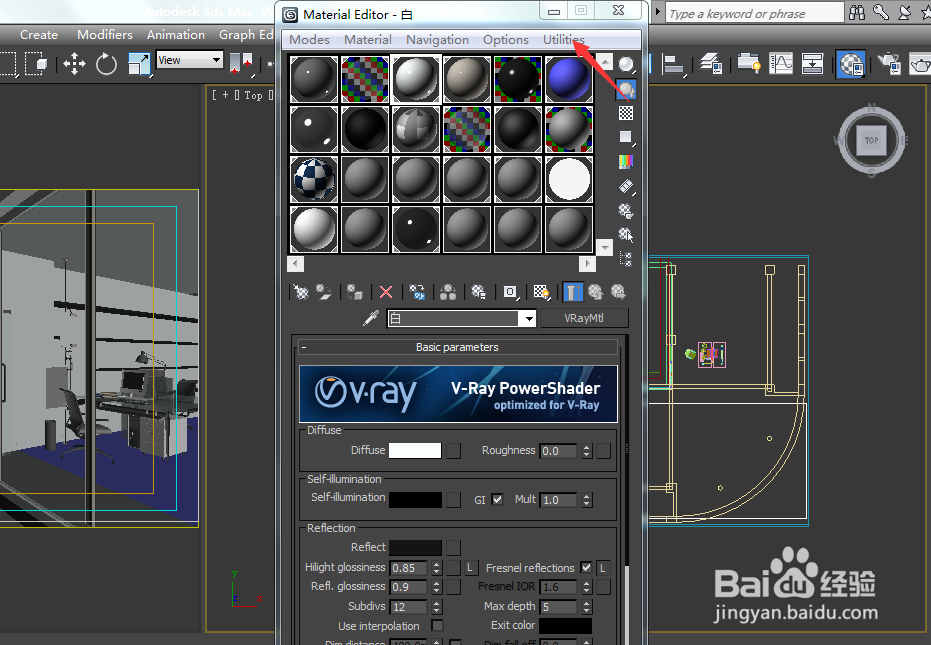The image size is (931, 645).
Task: Open Render Setup teapot icon
Action: [x=889, y=63]
